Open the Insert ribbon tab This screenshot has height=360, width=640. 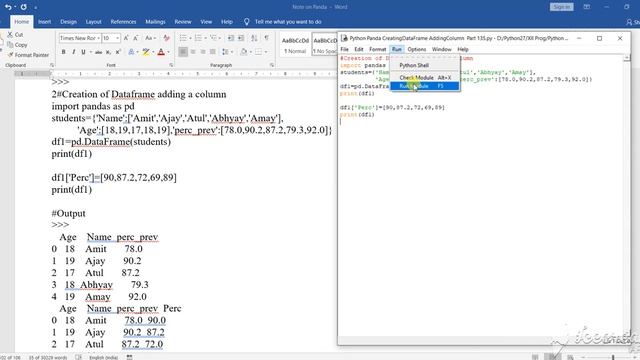pyautogui.click(x=44, y=22)
